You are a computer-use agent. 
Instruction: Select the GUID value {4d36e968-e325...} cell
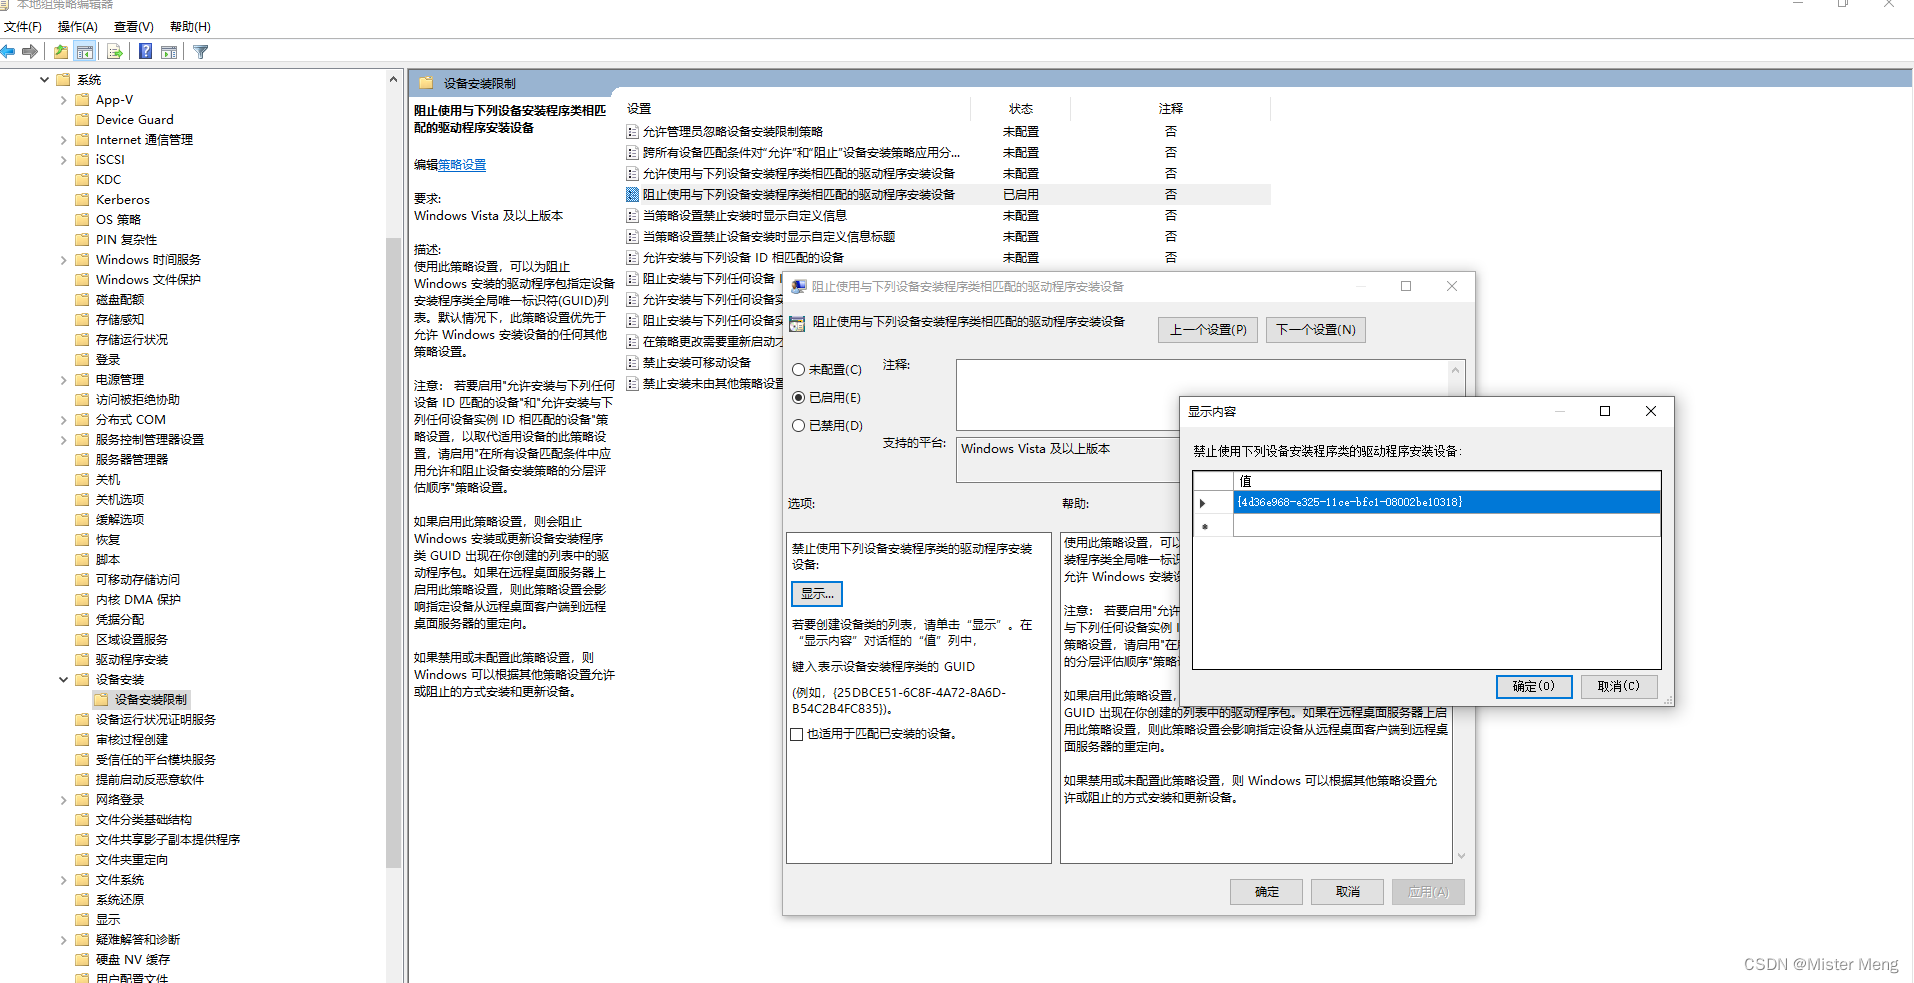click(1447, 503)
